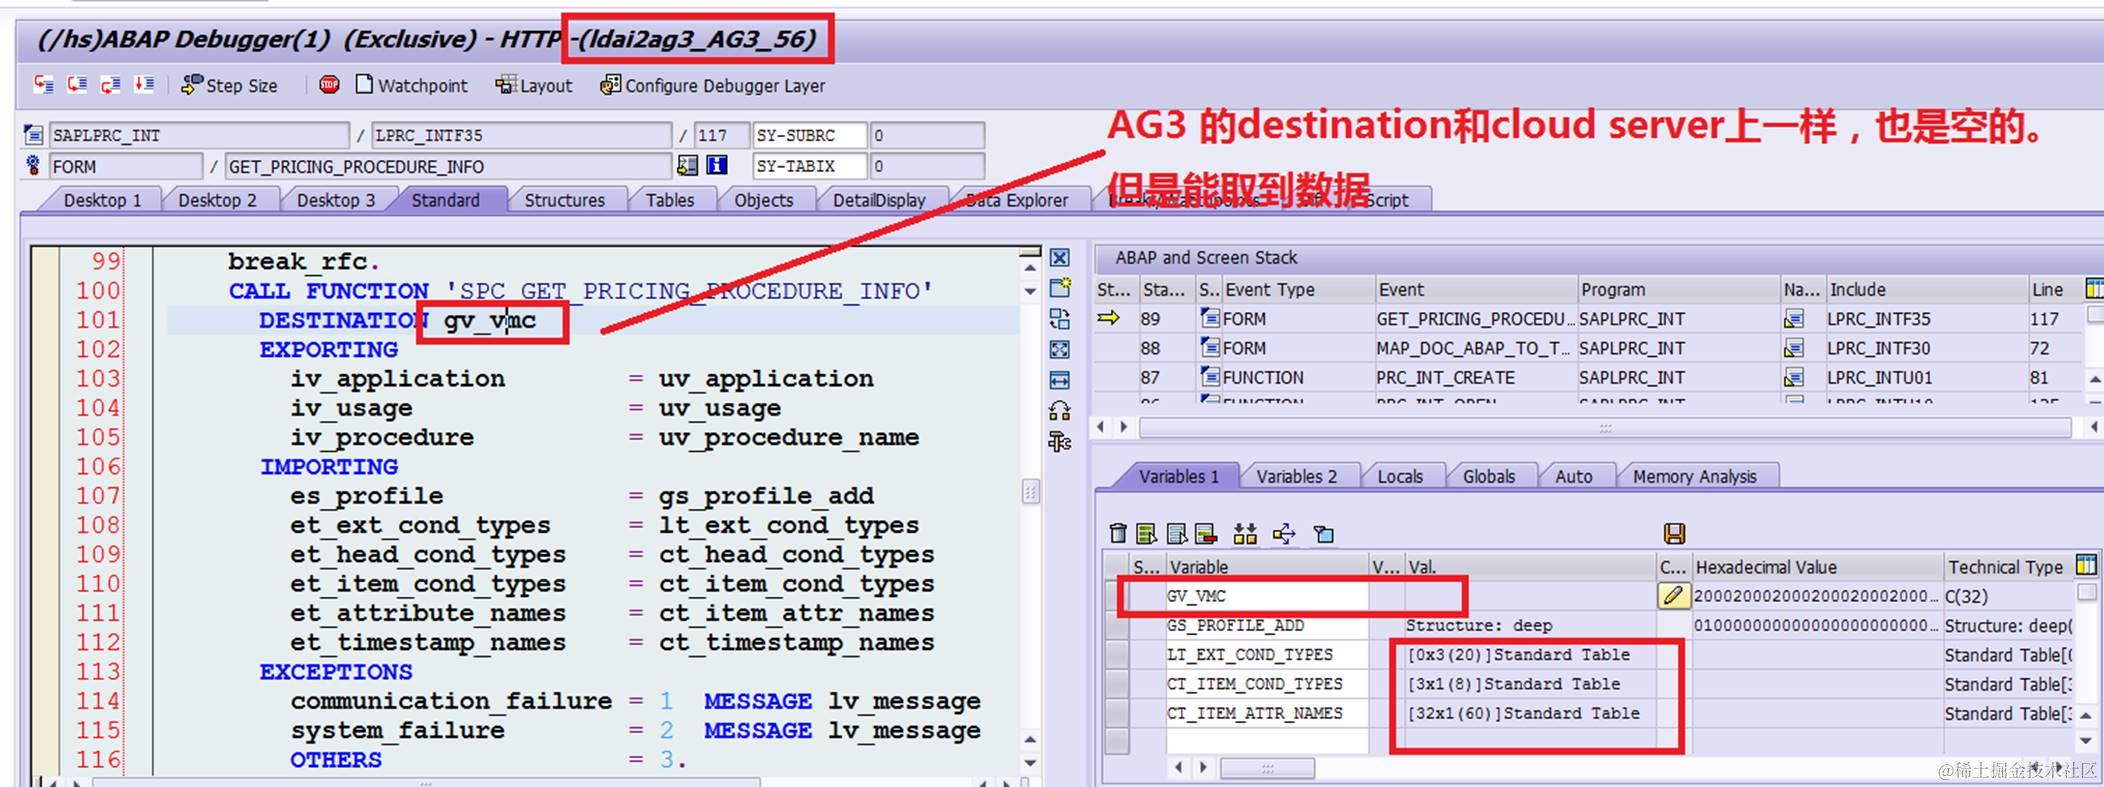The width and height of the screenshot is (2104, 787).
Task: Click the Maximize Horizontally tool icon
Action: (x=1060, y=380)
